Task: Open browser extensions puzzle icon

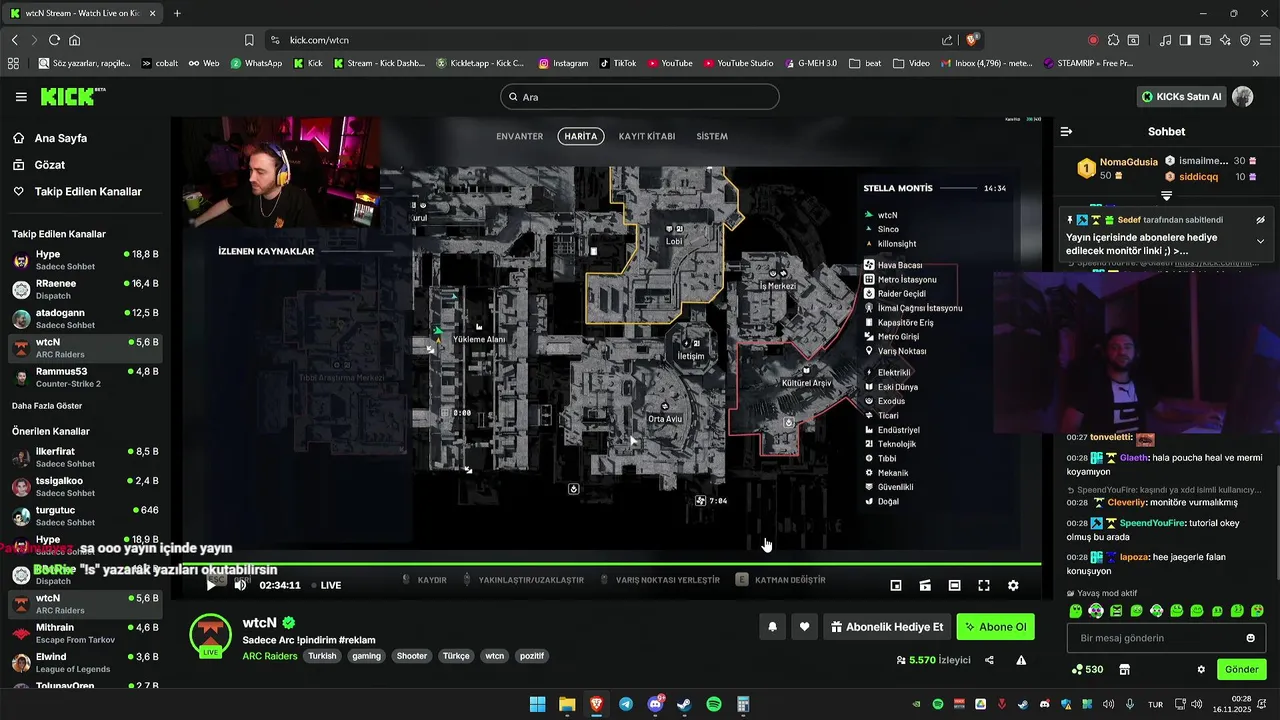Action: tap(1113, 40)
